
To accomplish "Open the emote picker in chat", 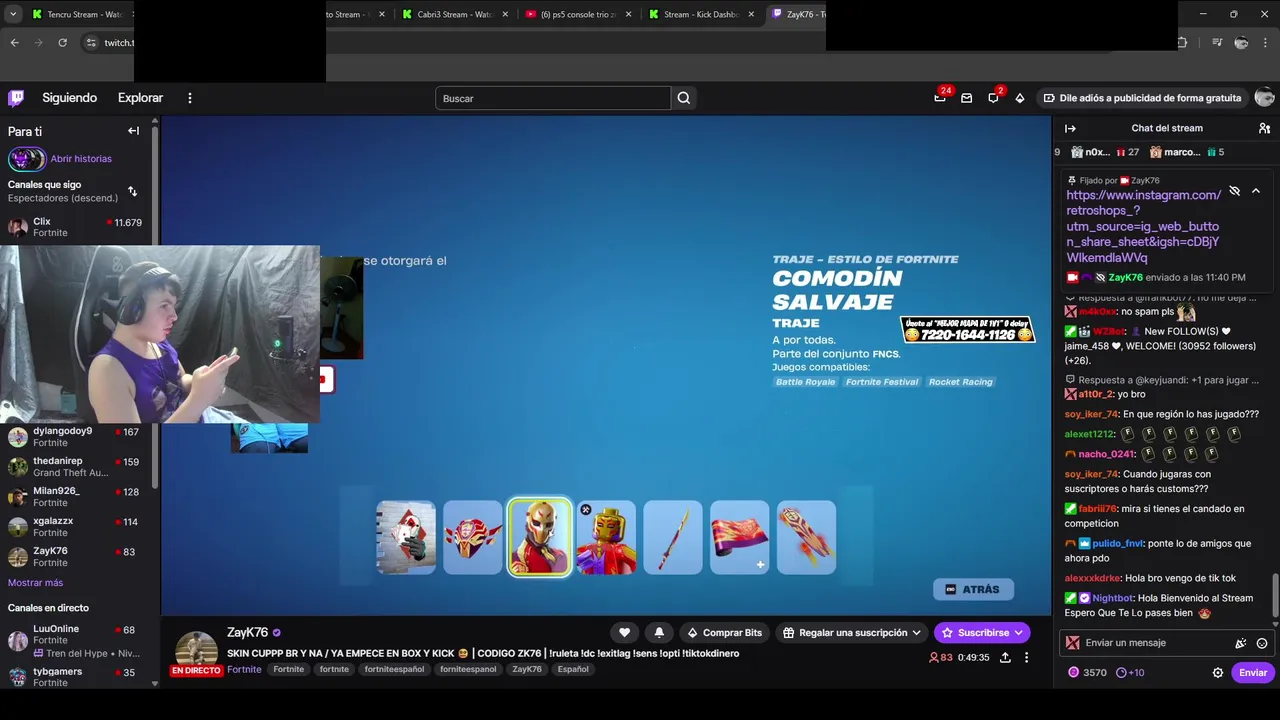I will pyautogui.click(x=1262, y=643).
